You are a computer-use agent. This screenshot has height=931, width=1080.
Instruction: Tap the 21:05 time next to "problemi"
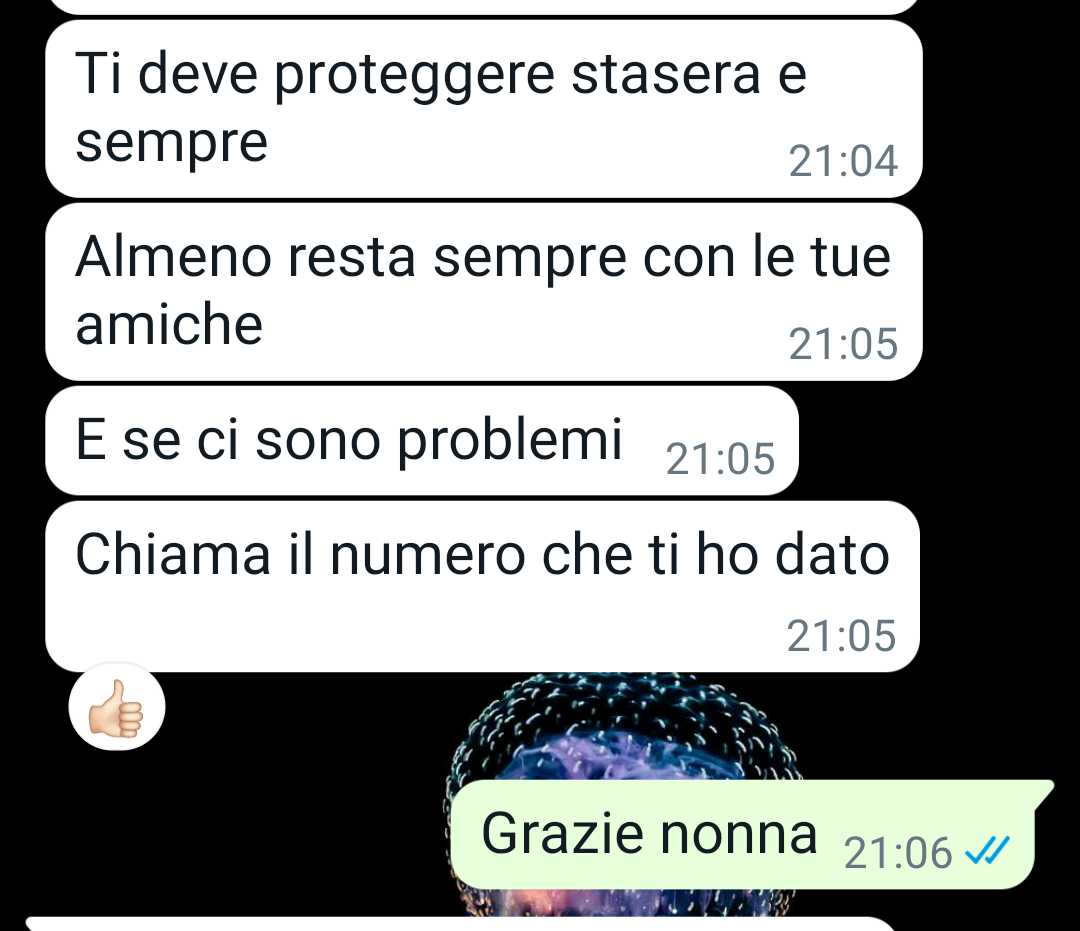(x=720, y=459)
